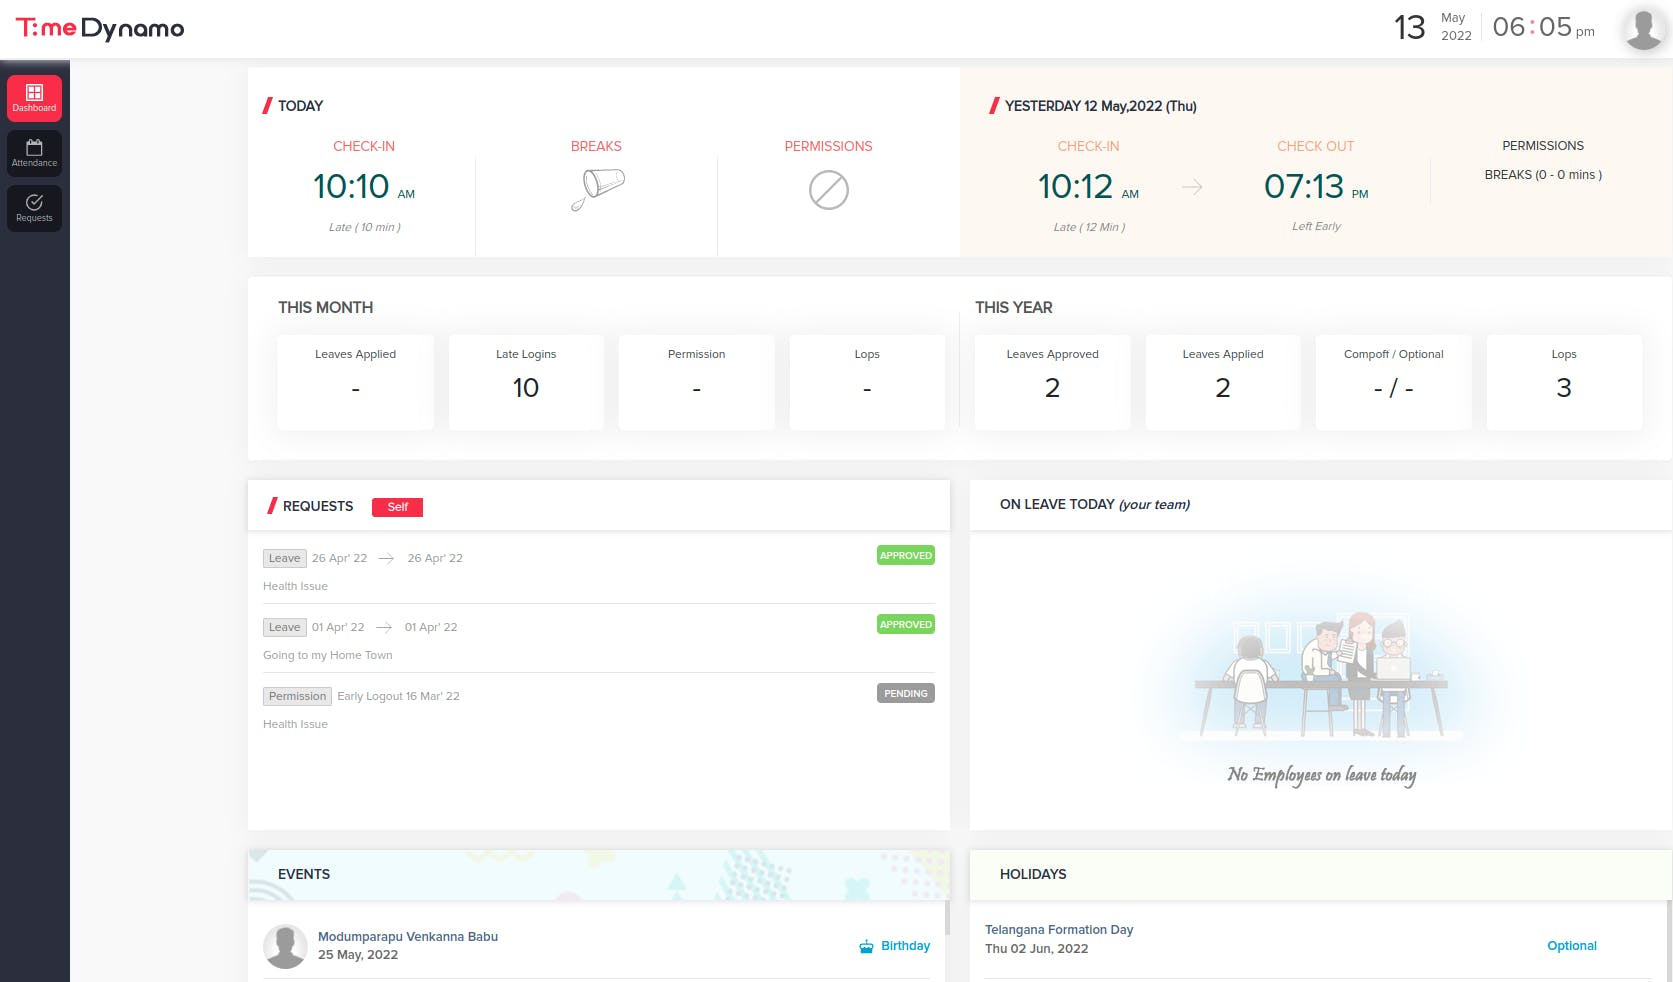
Task: Click the breaks cup icon under BREAKS
Action: click(596, 188)
